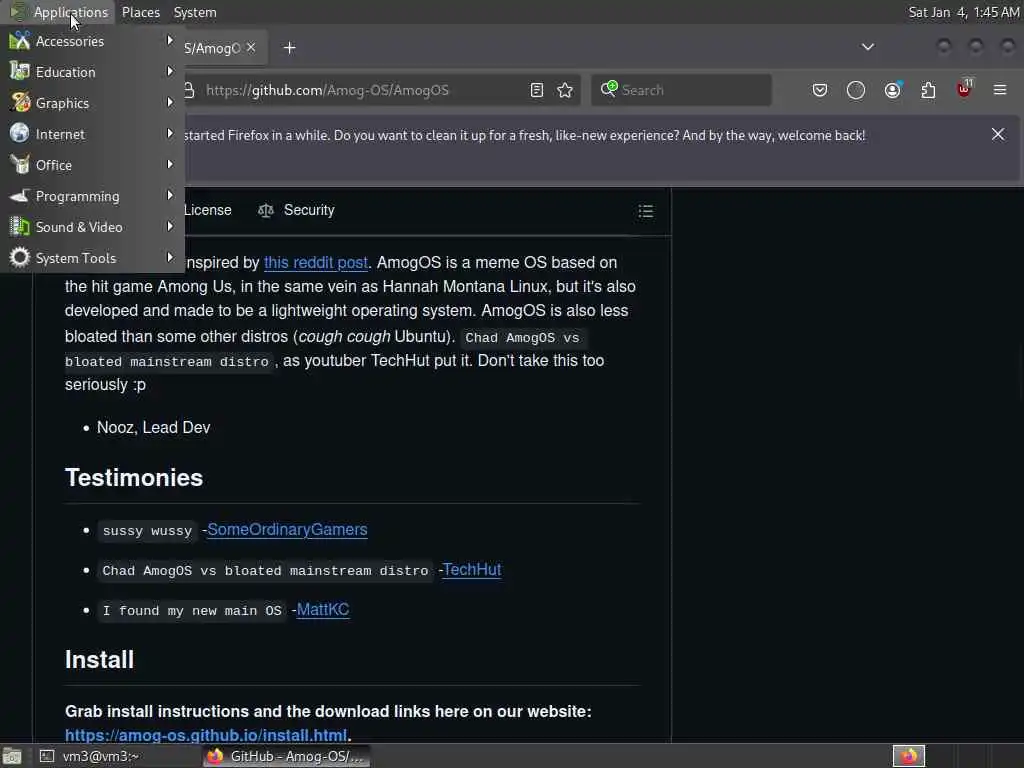Click the Applications menu in top panel
This screenshot has height=768, width=1024.
coord(71,12)
